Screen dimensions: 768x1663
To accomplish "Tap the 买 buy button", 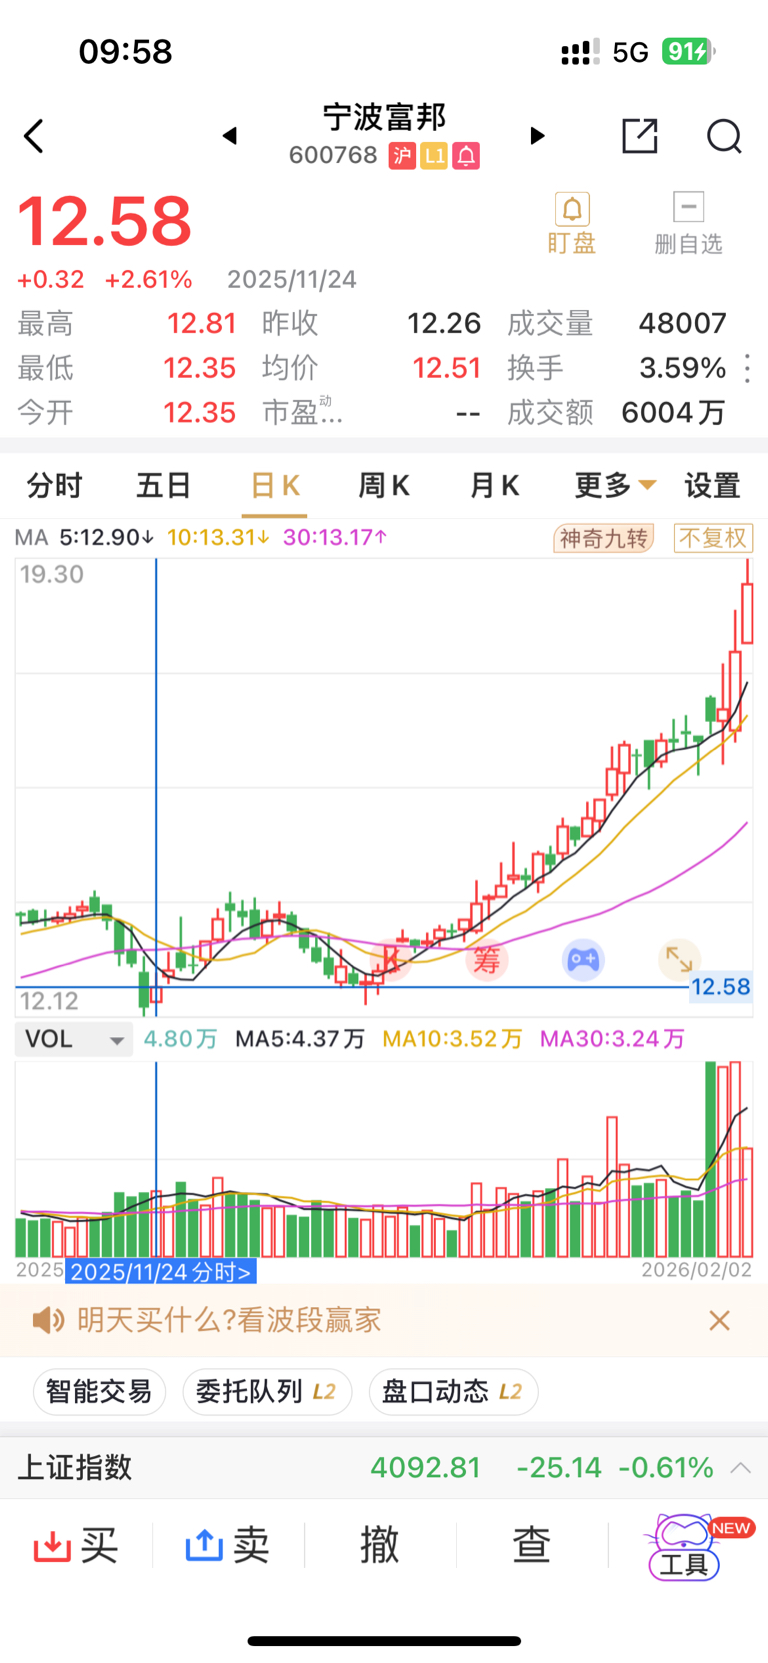I will pyautogui.click(x=76, y=1546).
